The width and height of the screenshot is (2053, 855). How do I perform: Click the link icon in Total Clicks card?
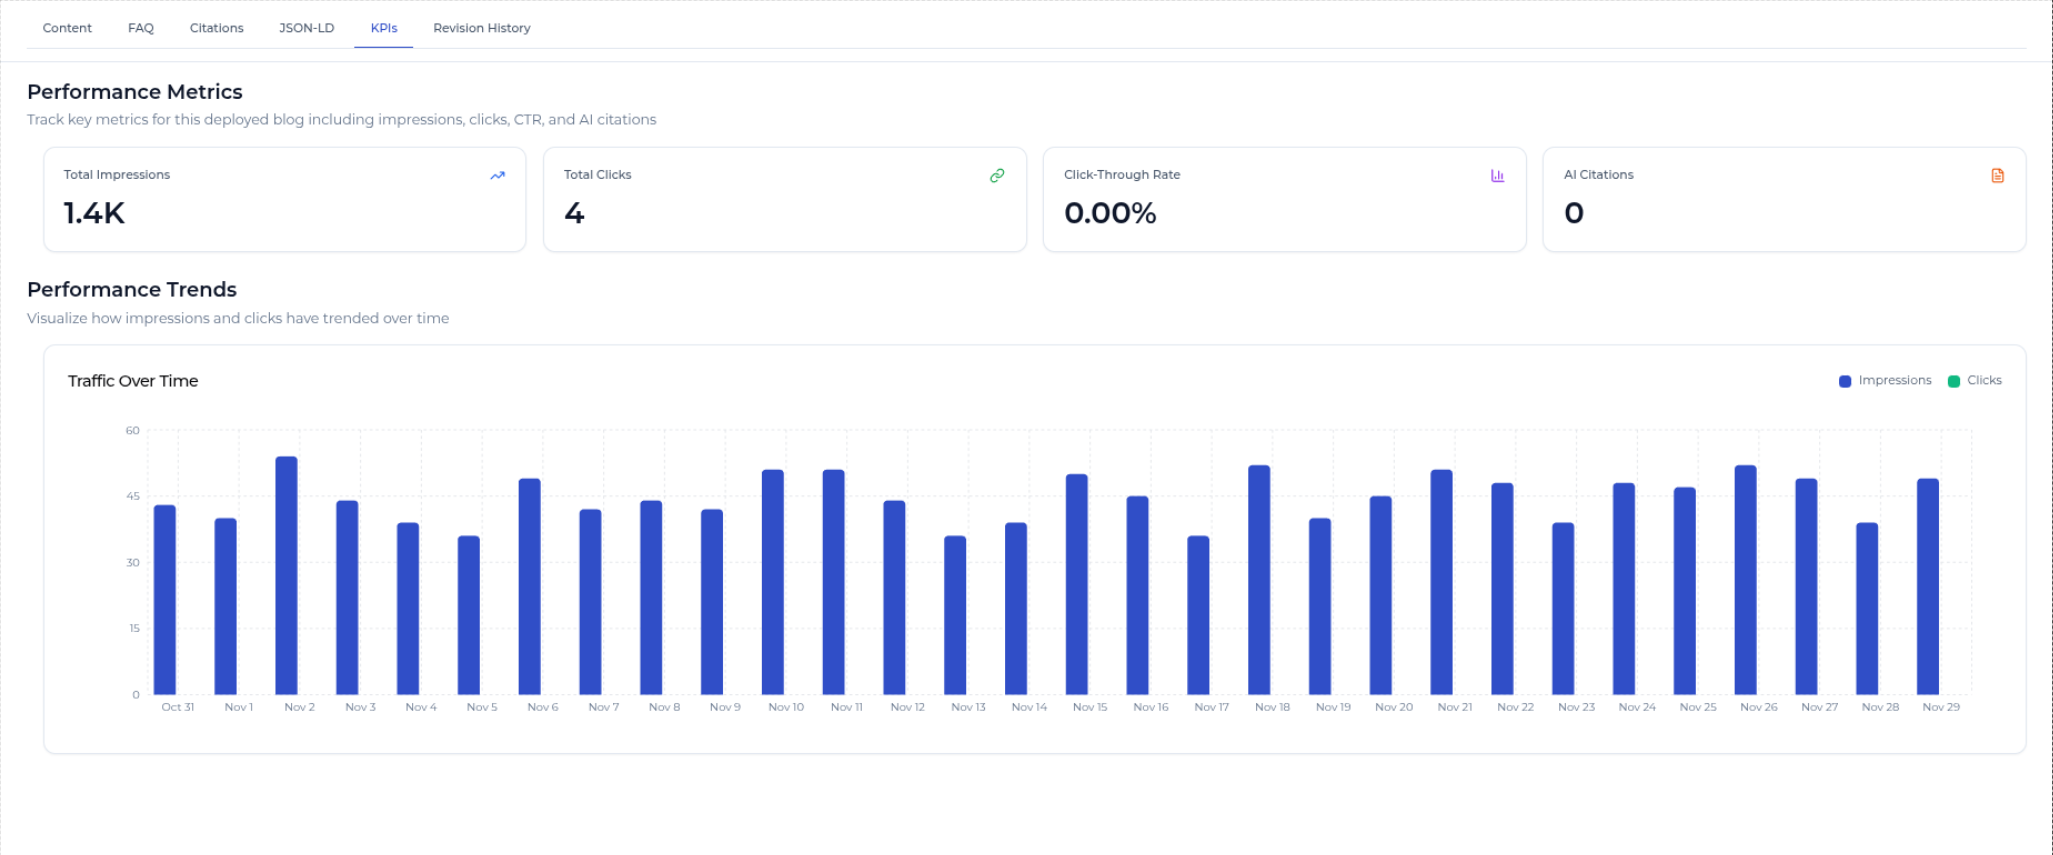[997, 175]
